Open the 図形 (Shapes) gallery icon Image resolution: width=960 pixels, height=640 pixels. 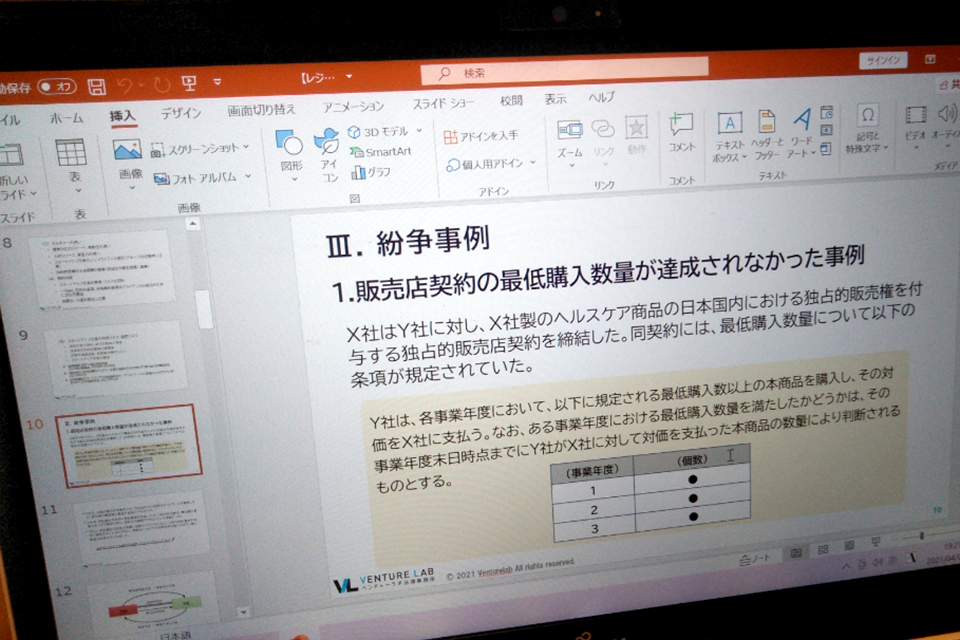(x=289, y=142)
